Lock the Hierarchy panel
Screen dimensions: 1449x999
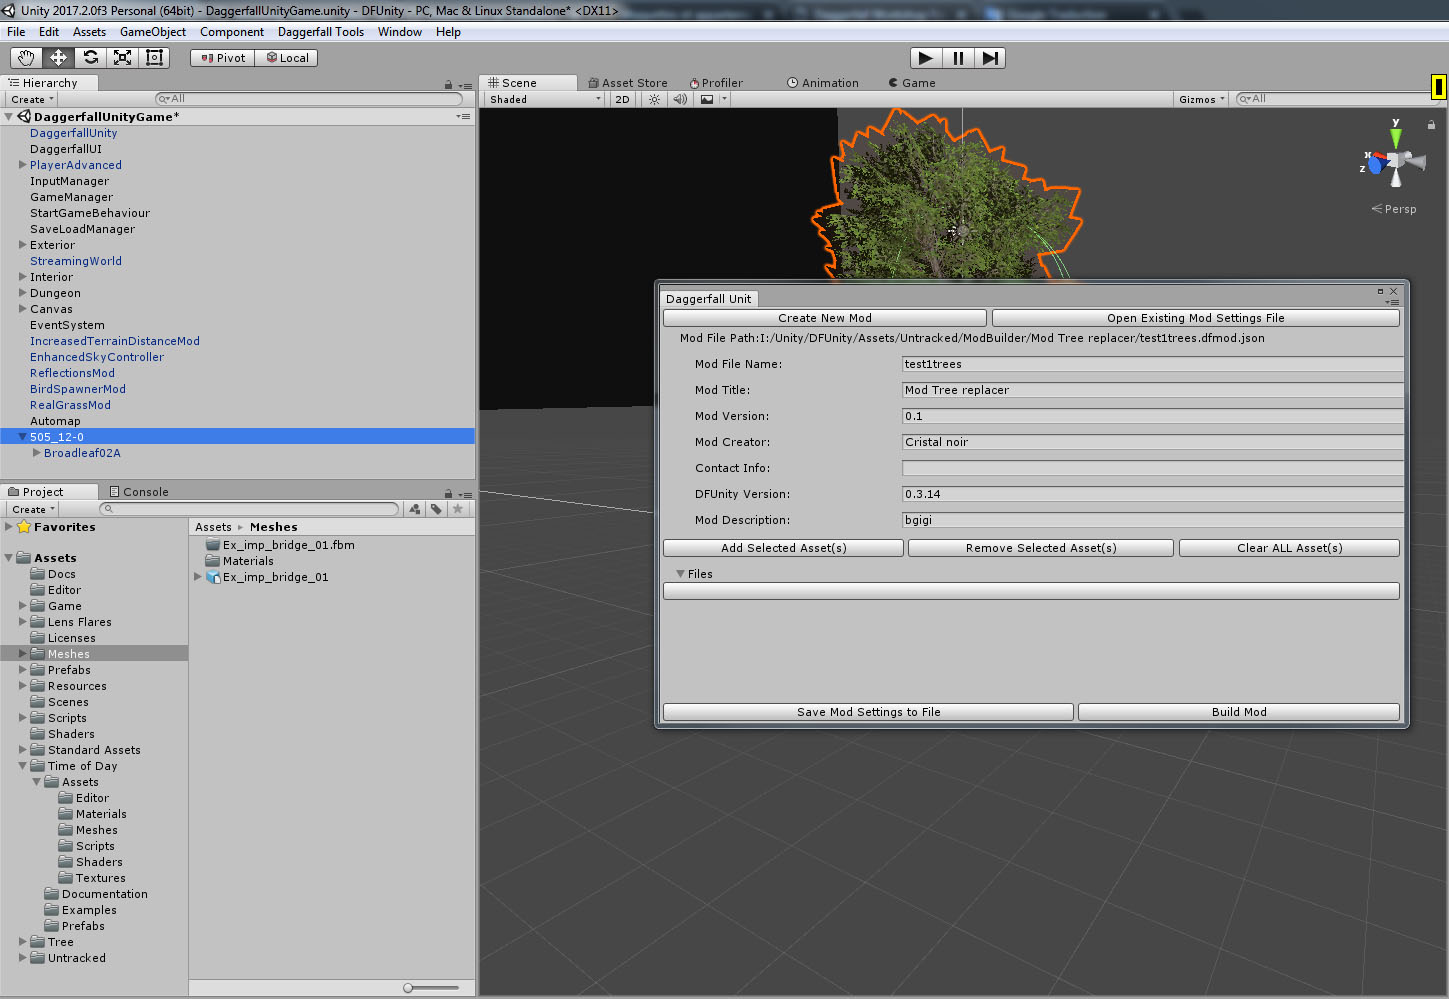point(448,85)
